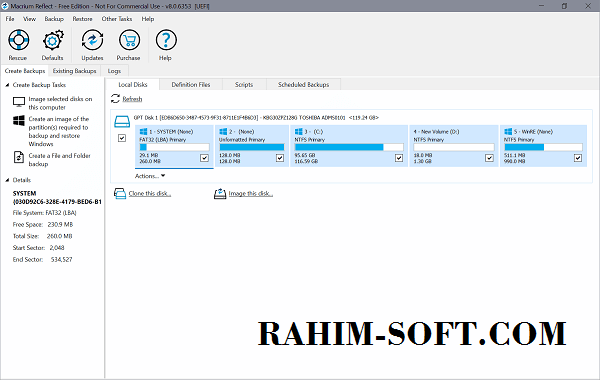Open the Actions dropdown
The height and width of the screenshot is (380, 600).
[x=150, y=176]
